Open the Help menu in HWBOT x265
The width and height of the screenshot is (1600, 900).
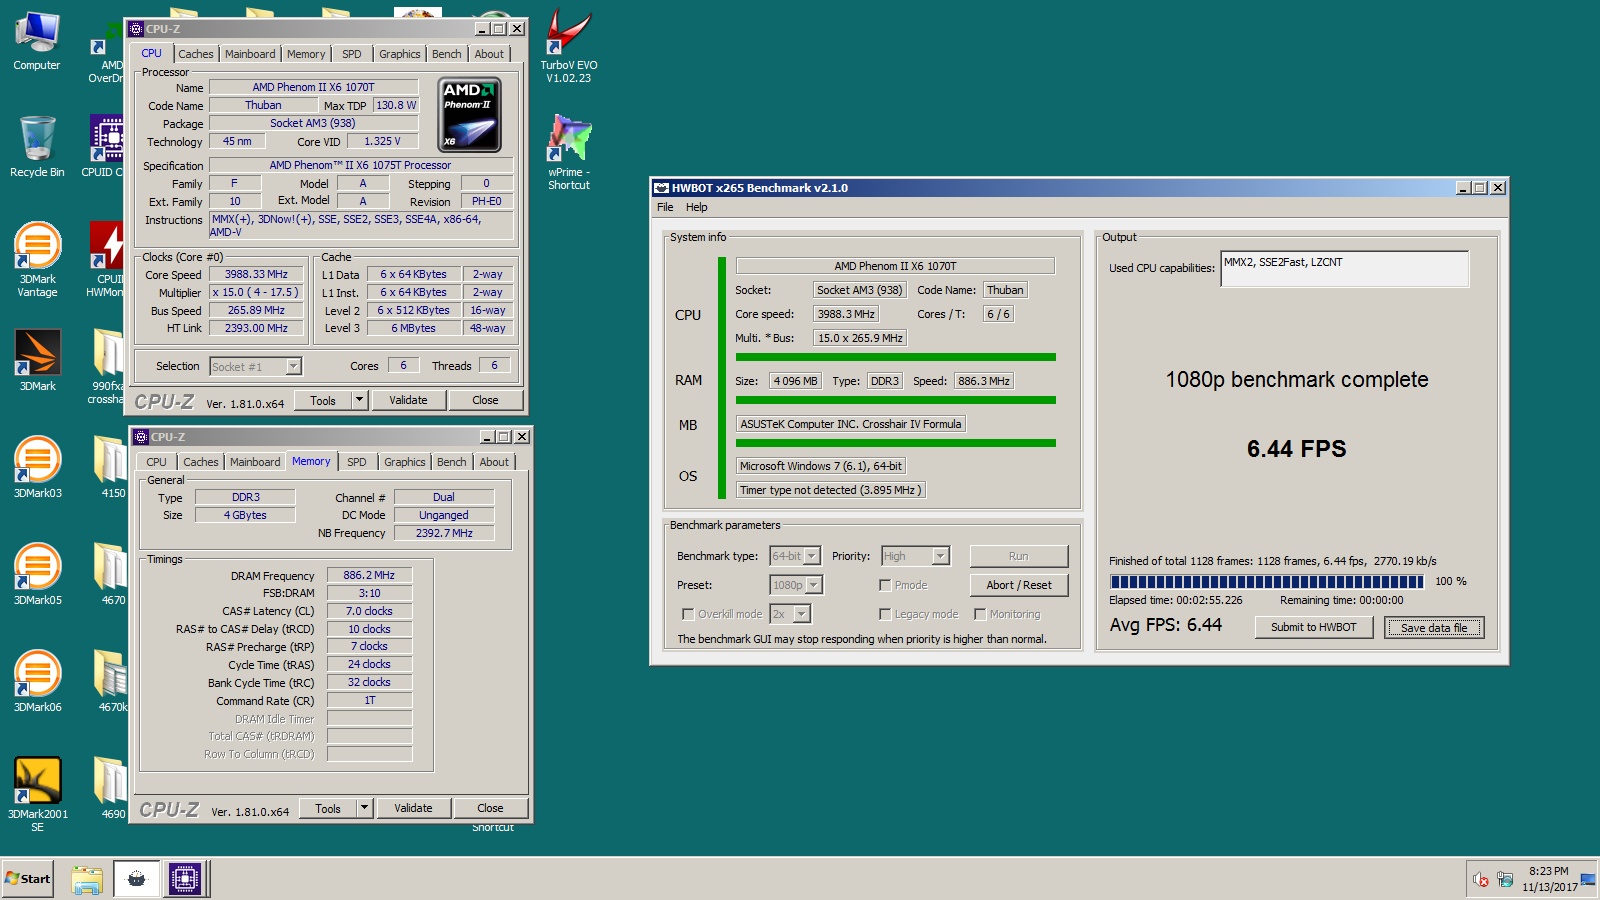click(696, 207)
